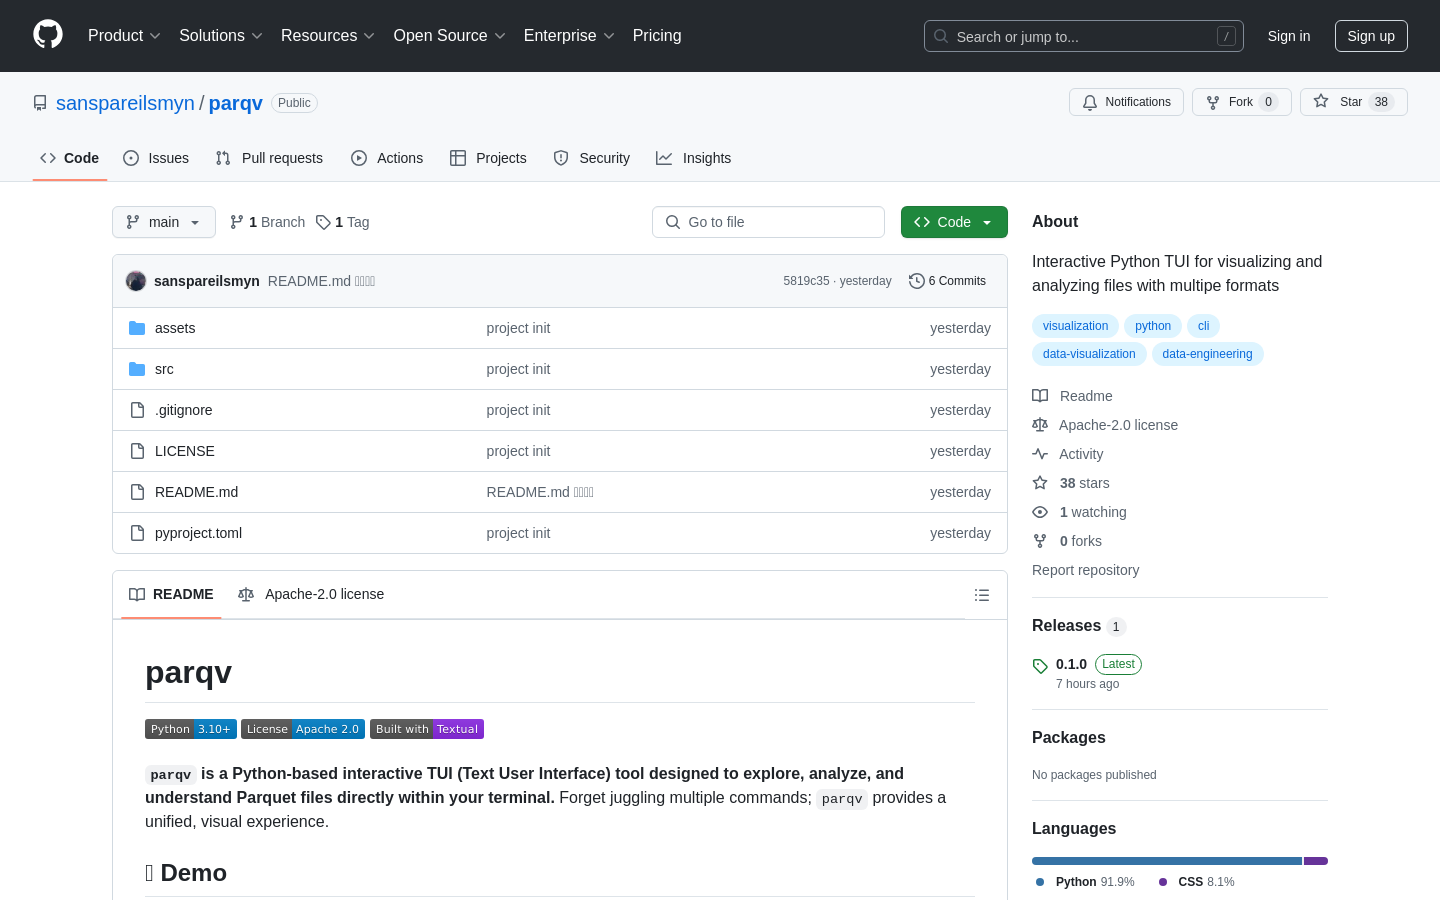Open the Enterprise dropdown
This screenshot has height=900, width=1440.
pyautogui.click(x=569, y=35)
